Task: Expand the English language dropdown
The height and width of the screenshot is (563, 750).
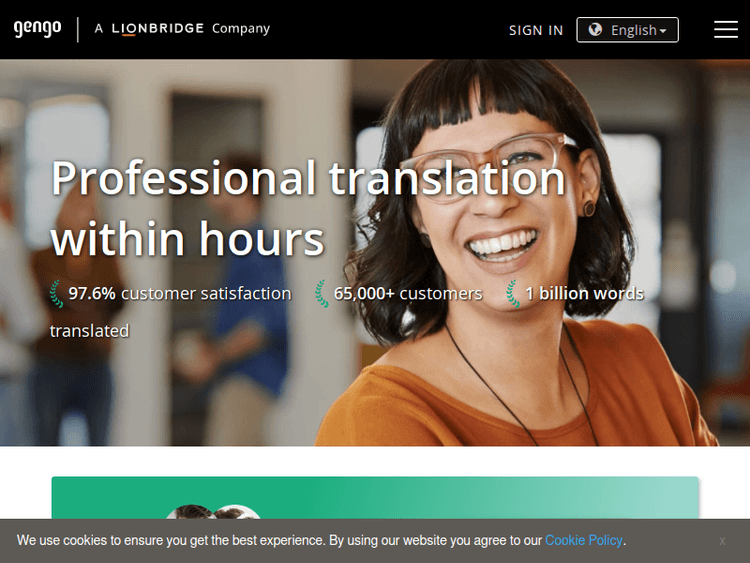Action: pyautogui.click(x=627, y=30)
